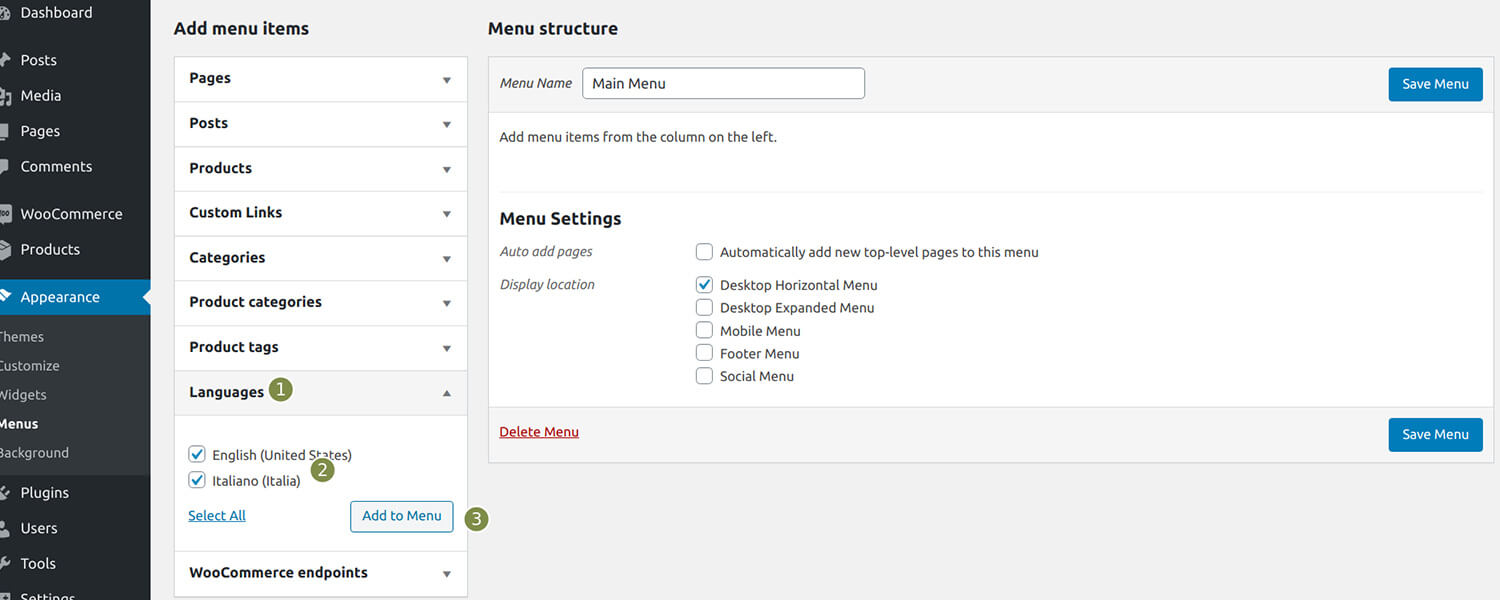Open Tools in the admin sidebar
Viewport: 1500px width, 600px height.
pyautogui.click(x=38, y=564)
